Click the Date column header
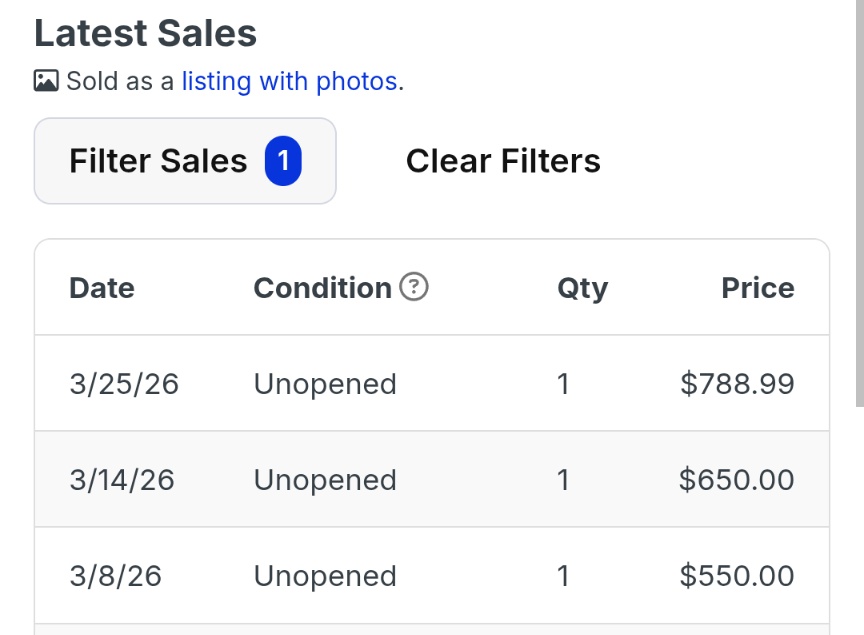864x635 pixels. tap(102, 288)
